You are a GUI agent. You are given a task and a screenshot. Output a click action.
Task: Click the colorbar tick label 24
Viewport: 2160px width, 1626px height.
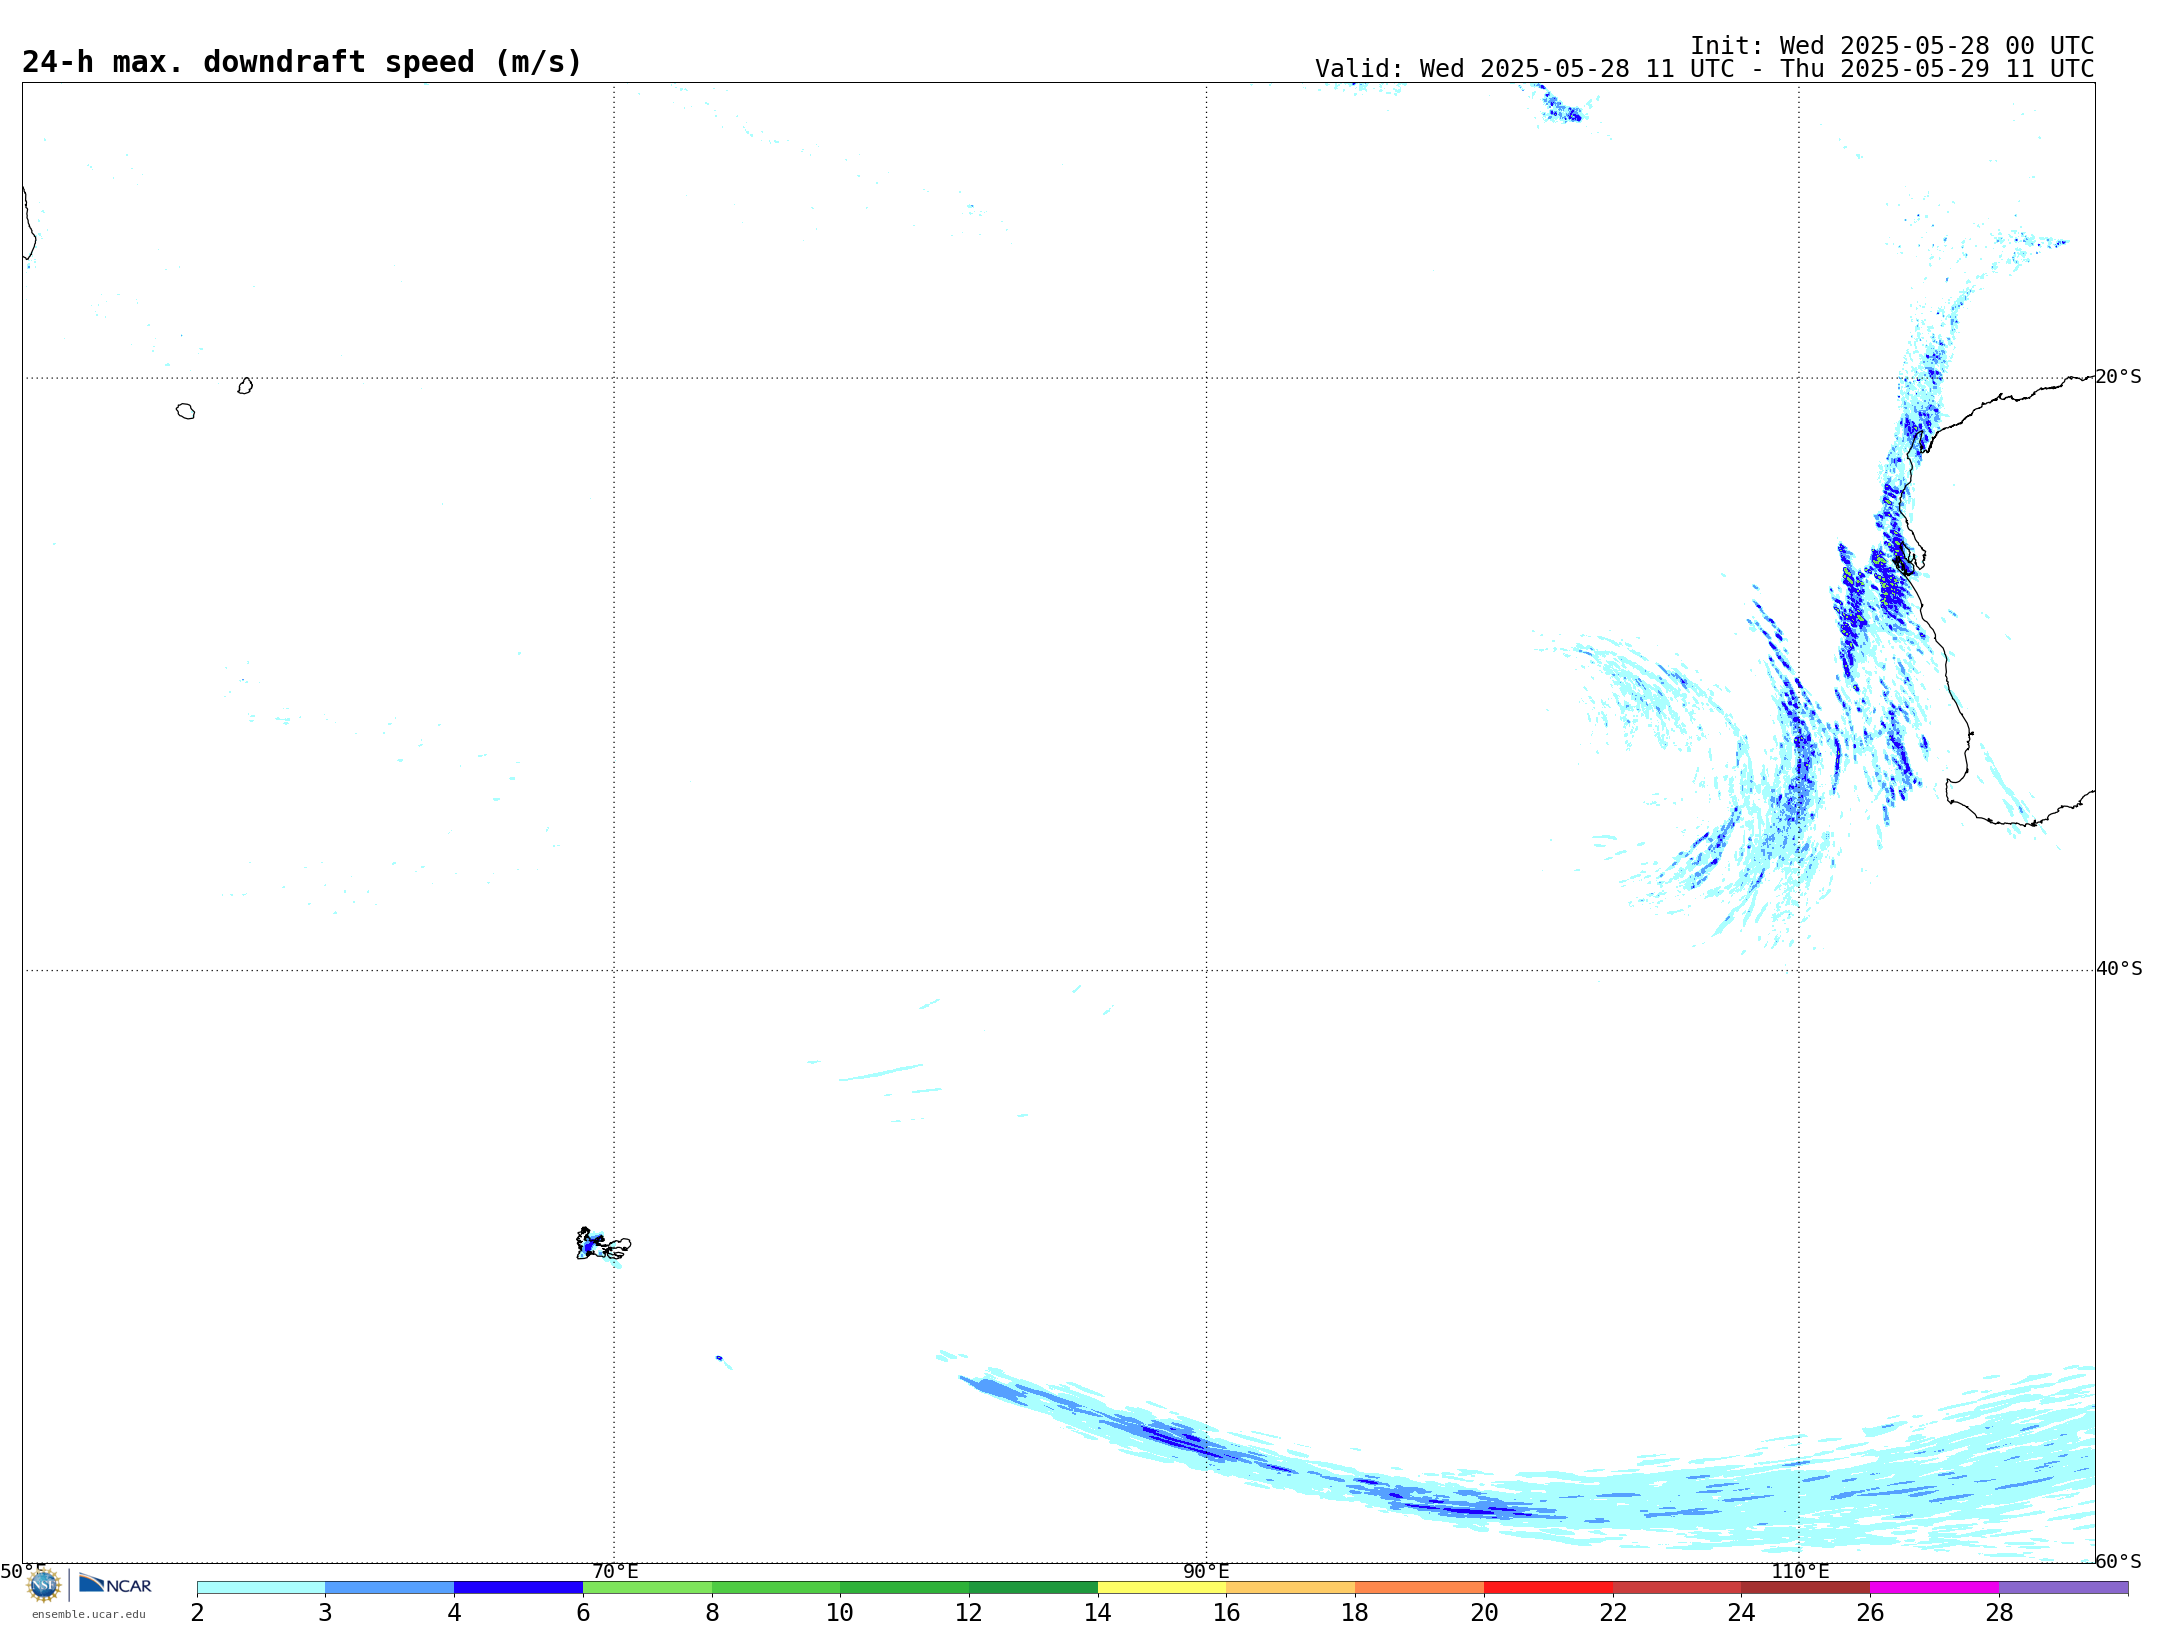[x=1742, y=1612]
